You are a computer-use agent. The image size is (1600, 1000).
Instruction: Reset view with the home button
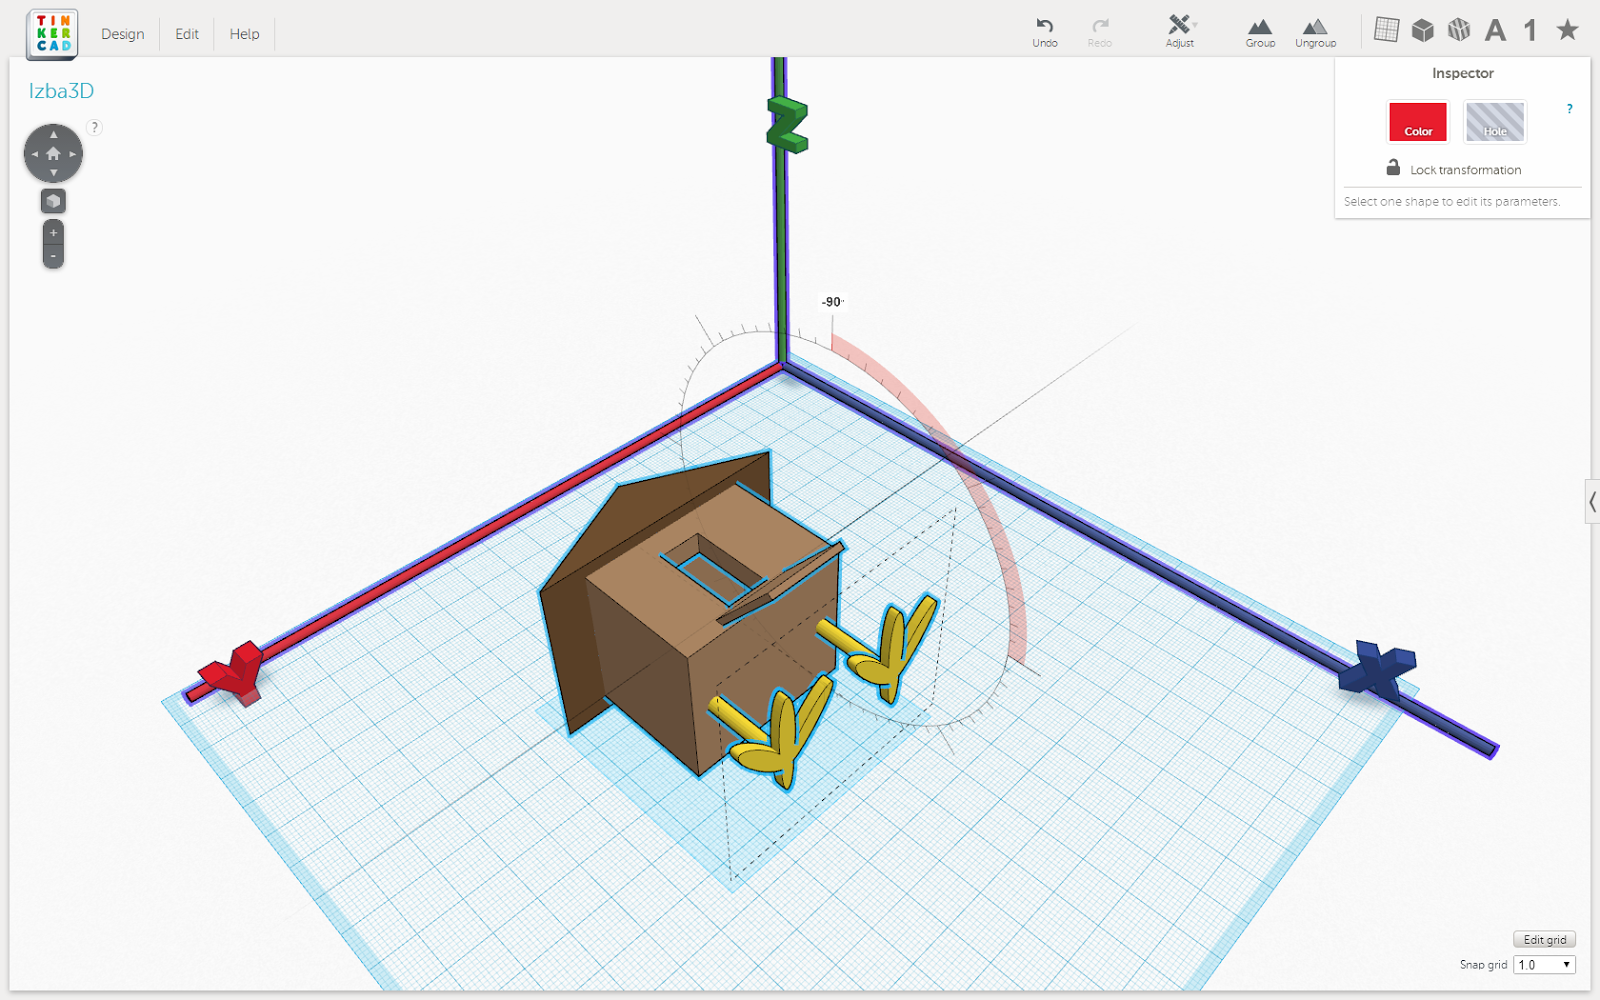pyautogui.click(x=53, y=153)
